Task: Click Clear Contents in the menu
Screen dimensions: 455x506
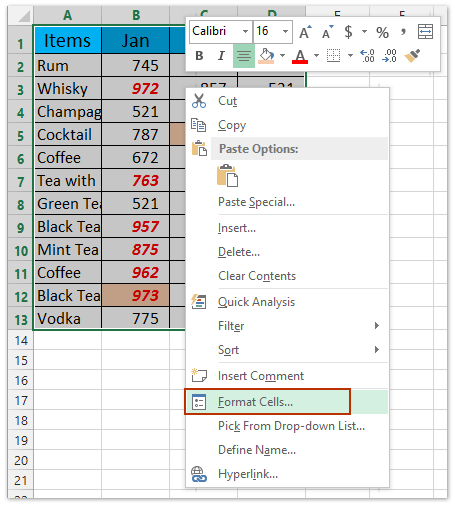Action: click(x=257, y=276)
